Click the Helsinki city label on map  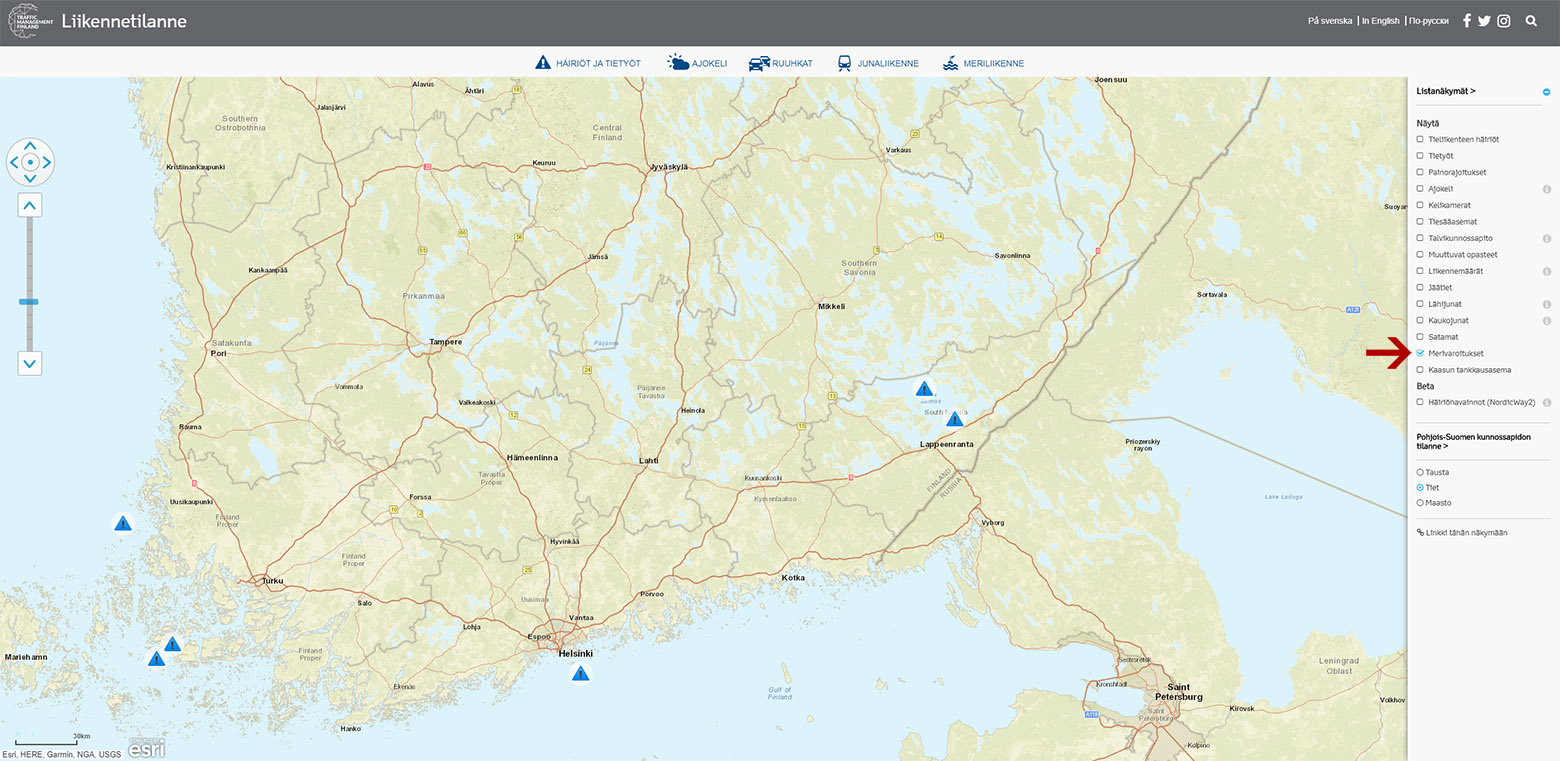575,653
